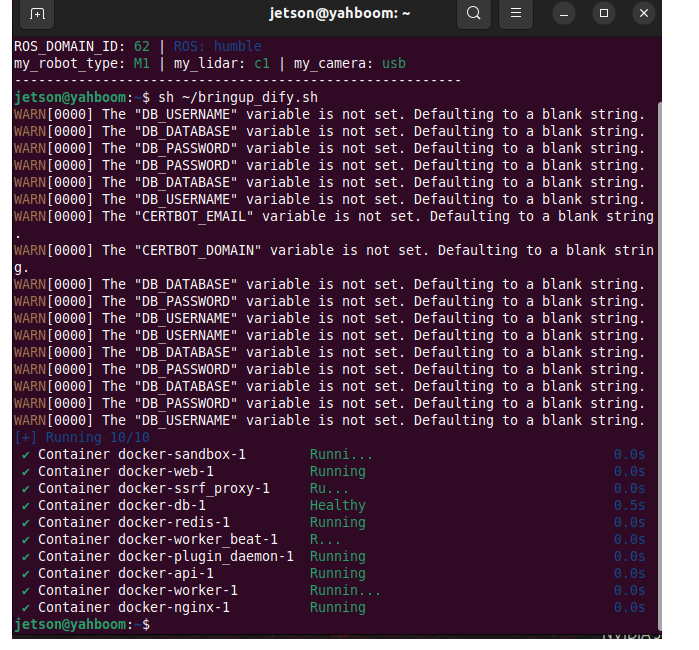This screenshot has width=699, height=650.
Task: Click the terminal vertical scrollbar
Action: click(660, 366)
